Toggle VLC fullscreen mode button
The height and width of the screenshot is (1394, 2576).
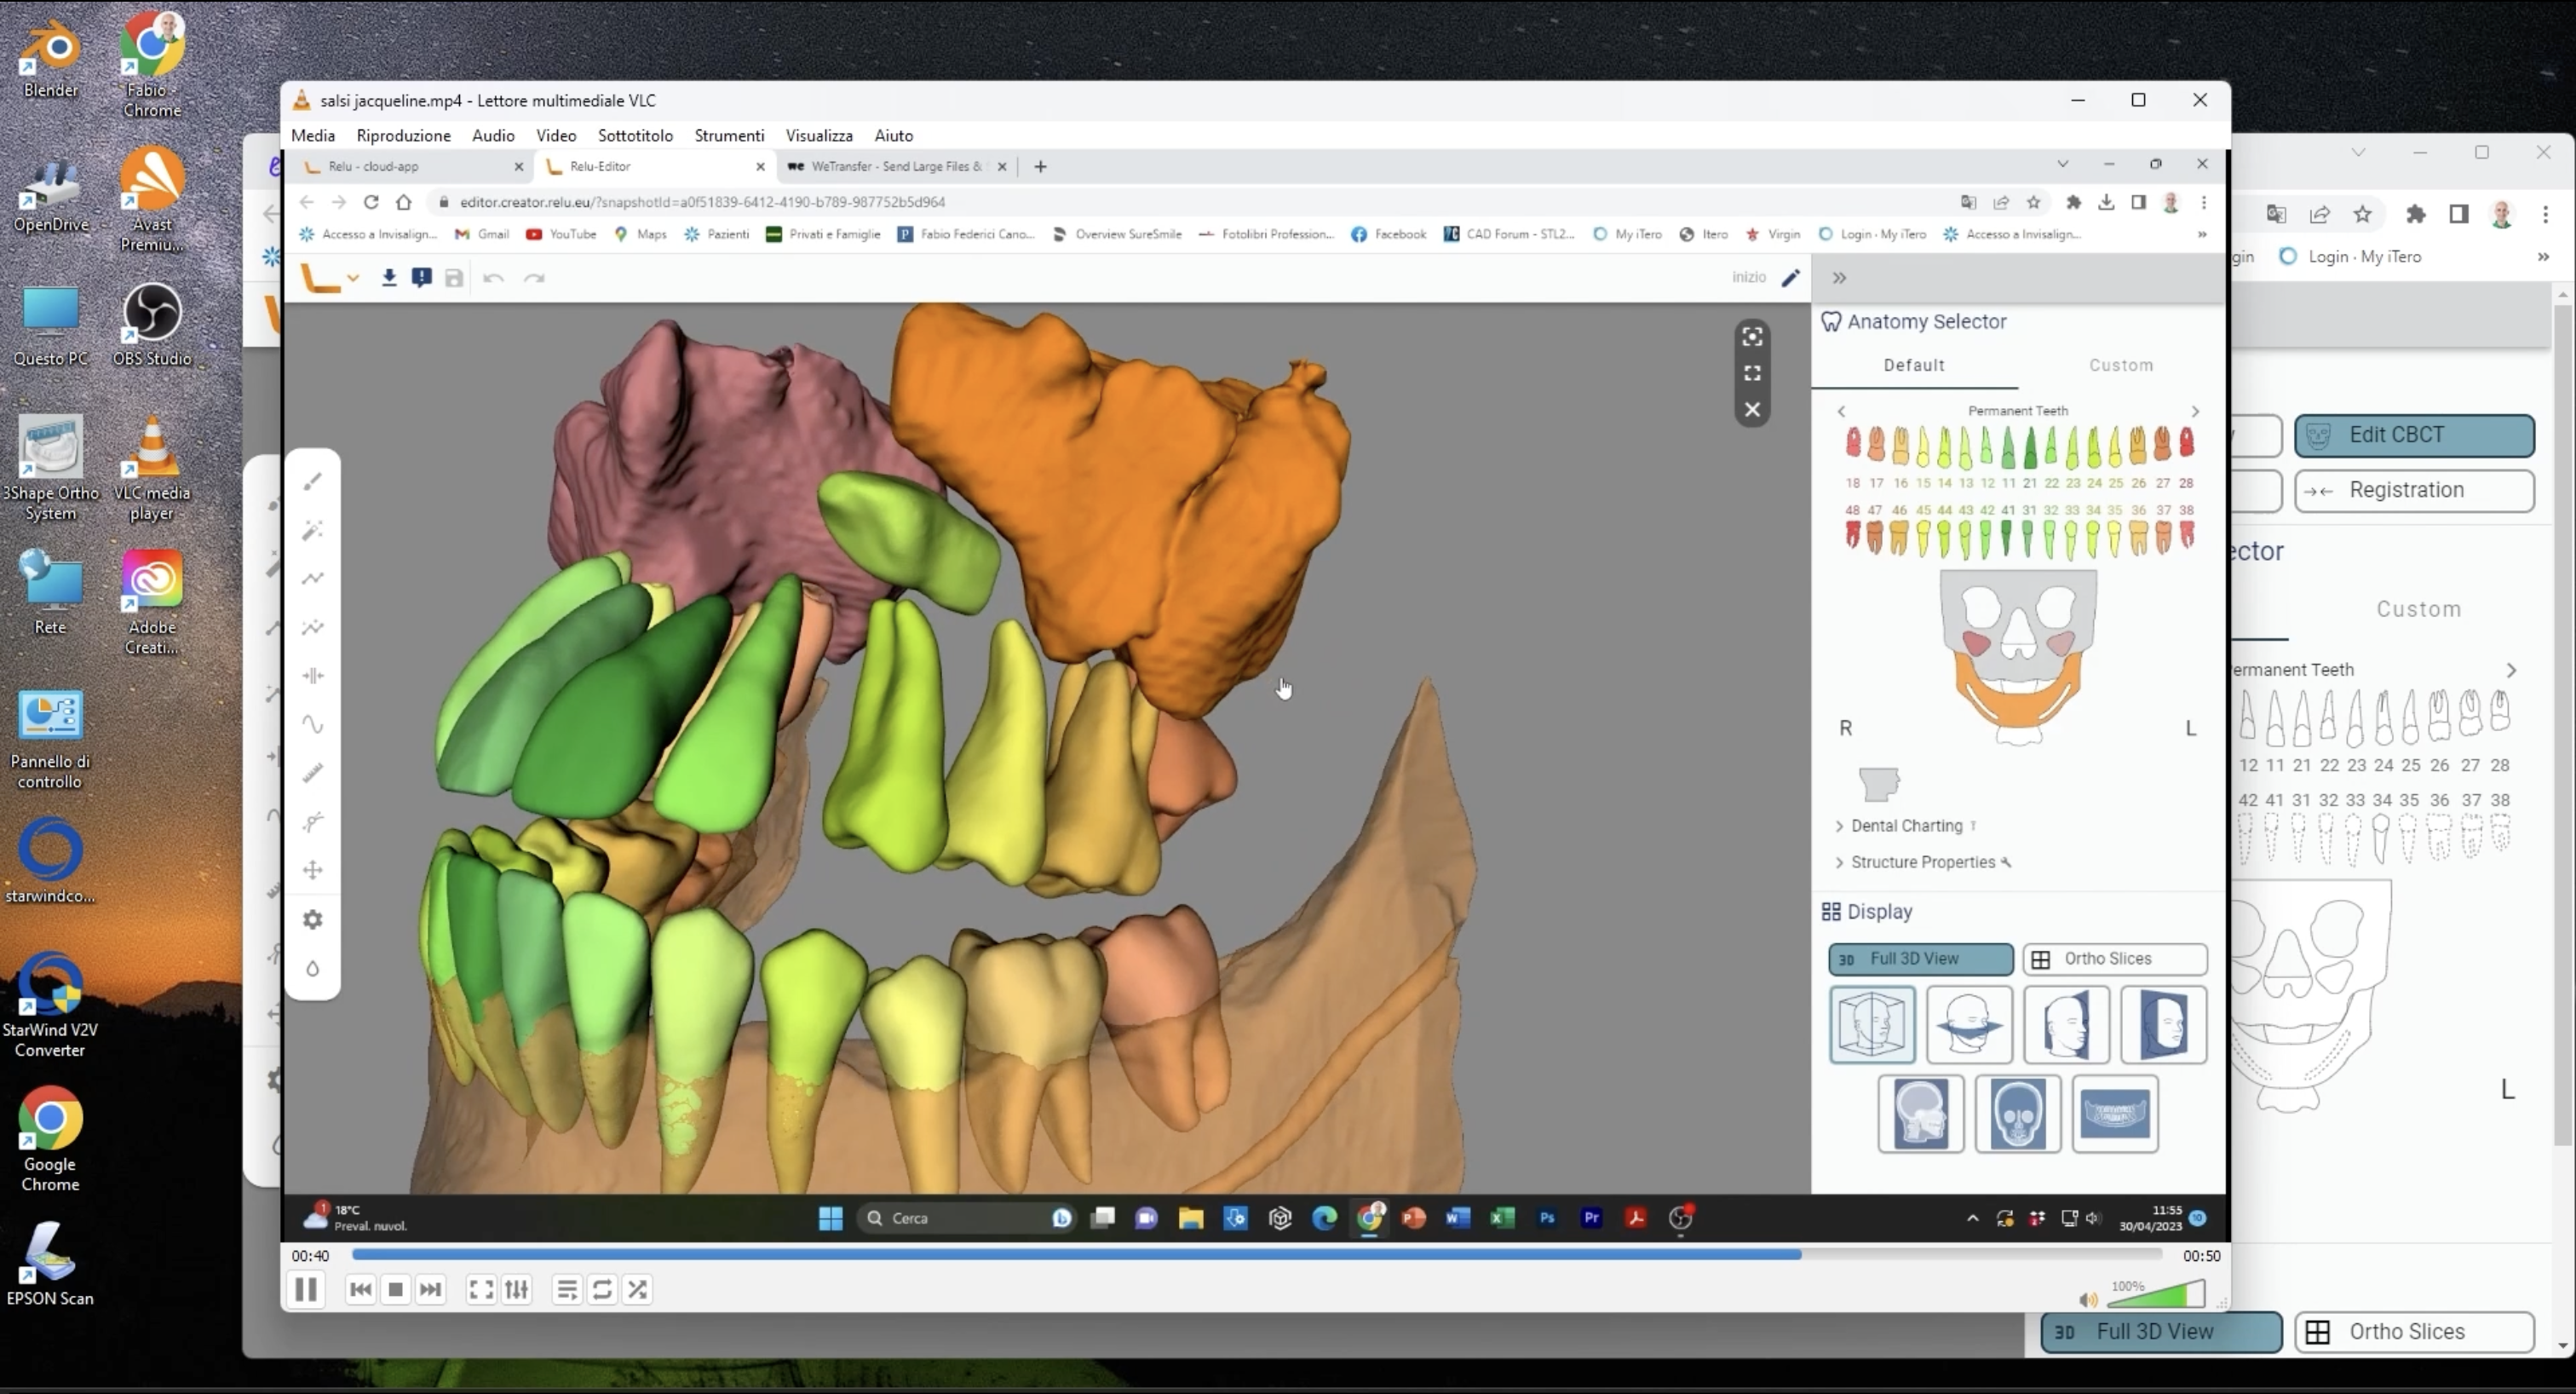pos(481,1290)
